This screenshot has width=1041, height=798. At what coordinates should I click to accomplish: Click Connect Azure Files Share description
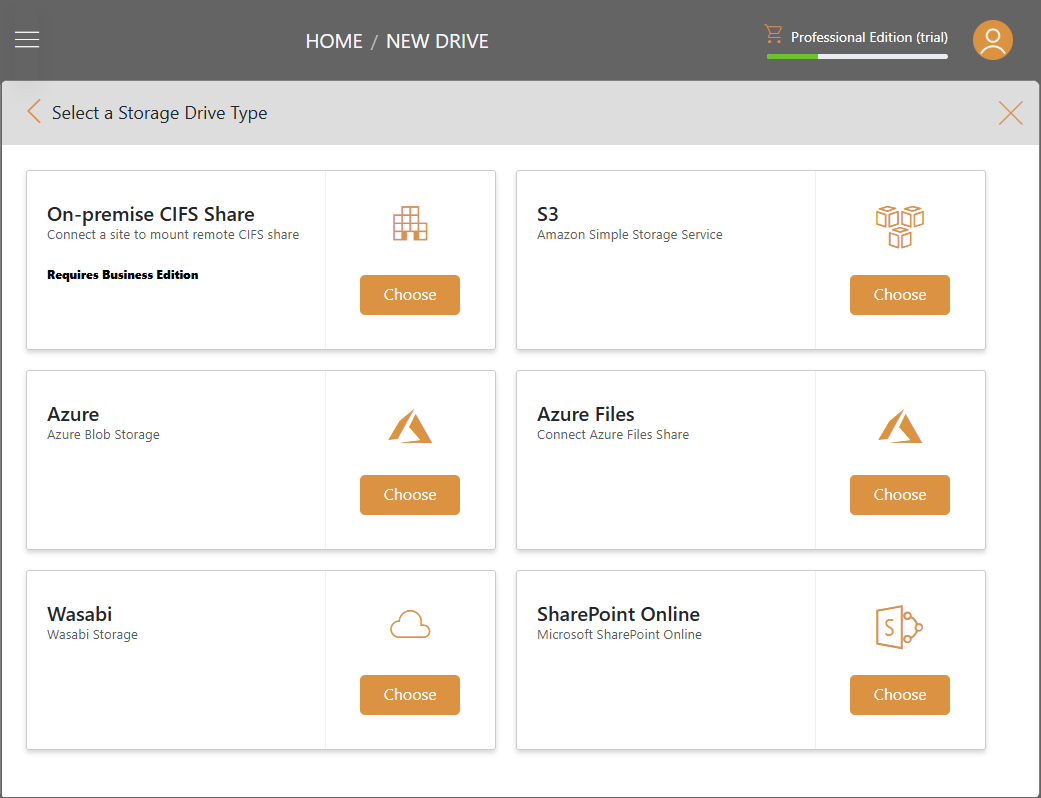[613, 434]
